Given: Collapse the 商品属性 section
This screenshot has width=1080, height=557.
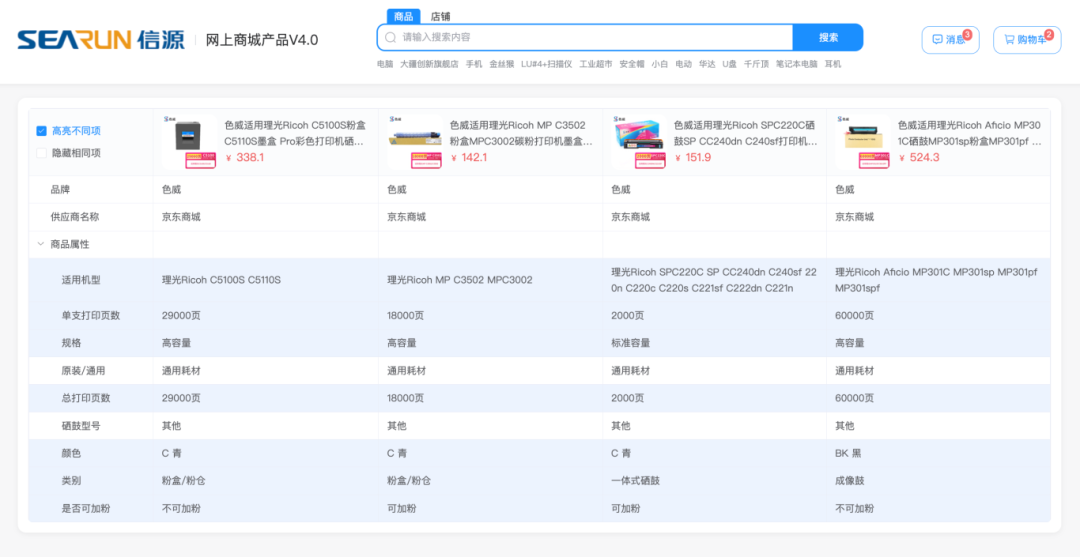Looking at the screenshot, I should pos(41,244).
